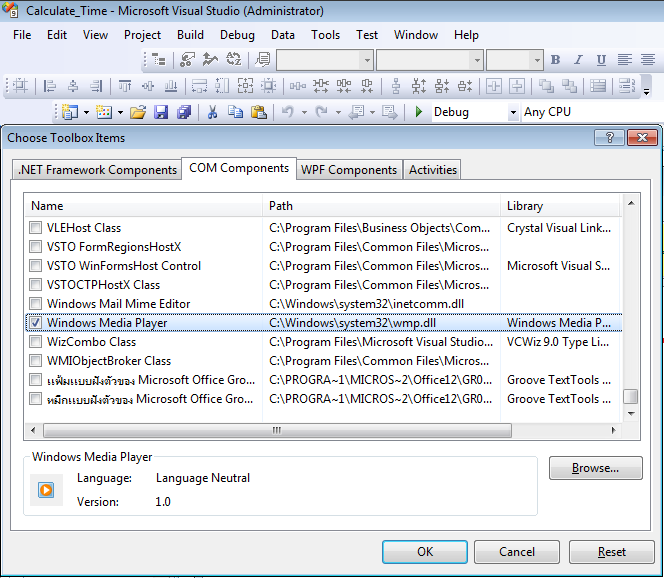Click the Align Middles icon
Viewport: 664px width, 578px height.
pos(148,86)
